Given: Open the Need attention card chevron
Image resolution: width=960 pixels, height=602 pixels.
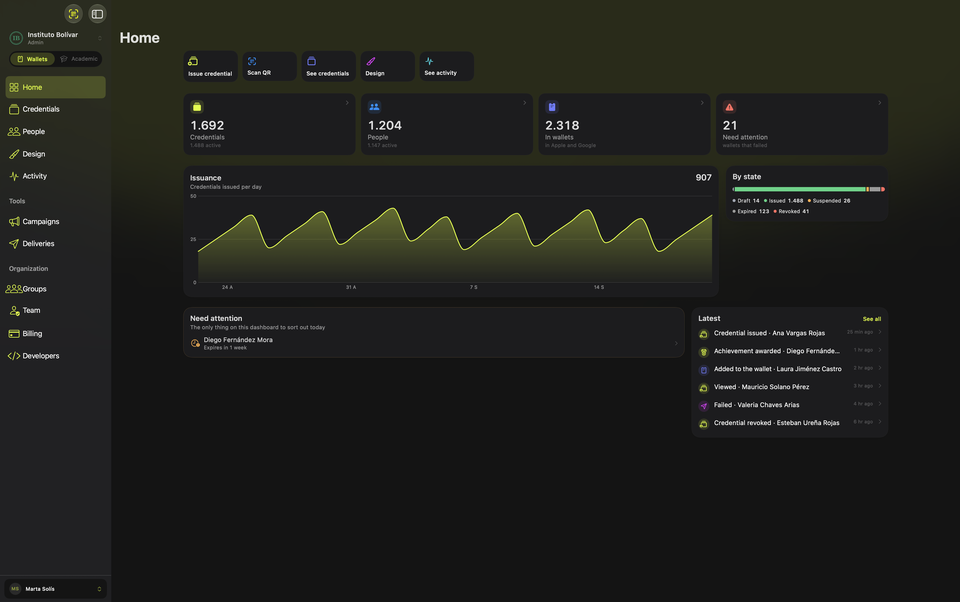Looking at the screenshot, I should [879, 103].
